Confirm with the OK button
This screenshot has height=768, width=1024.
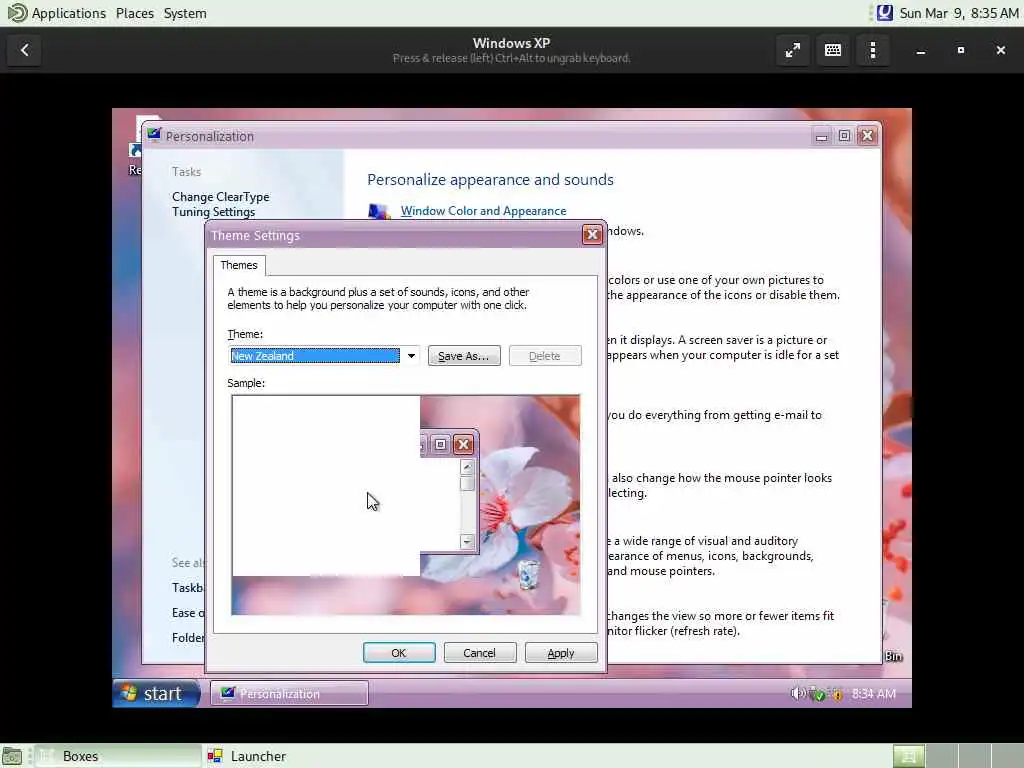coord(398,652)
